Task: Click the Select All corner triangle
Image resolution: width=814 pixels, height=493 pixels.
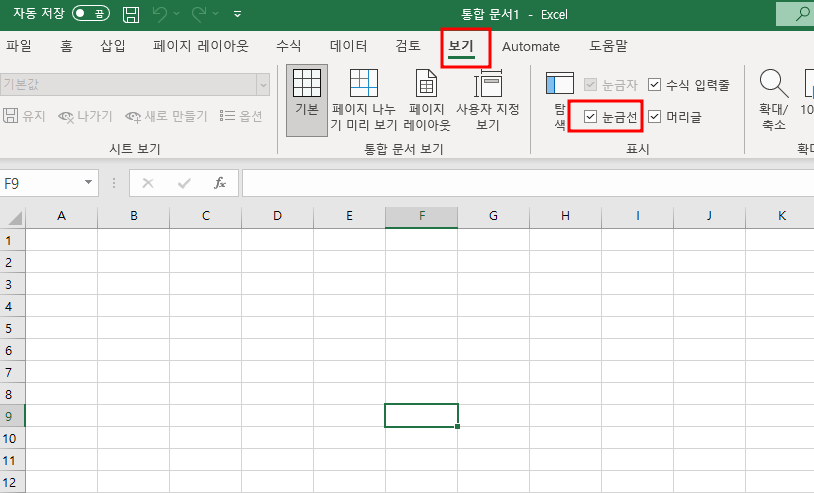Action: pos(13,217)
